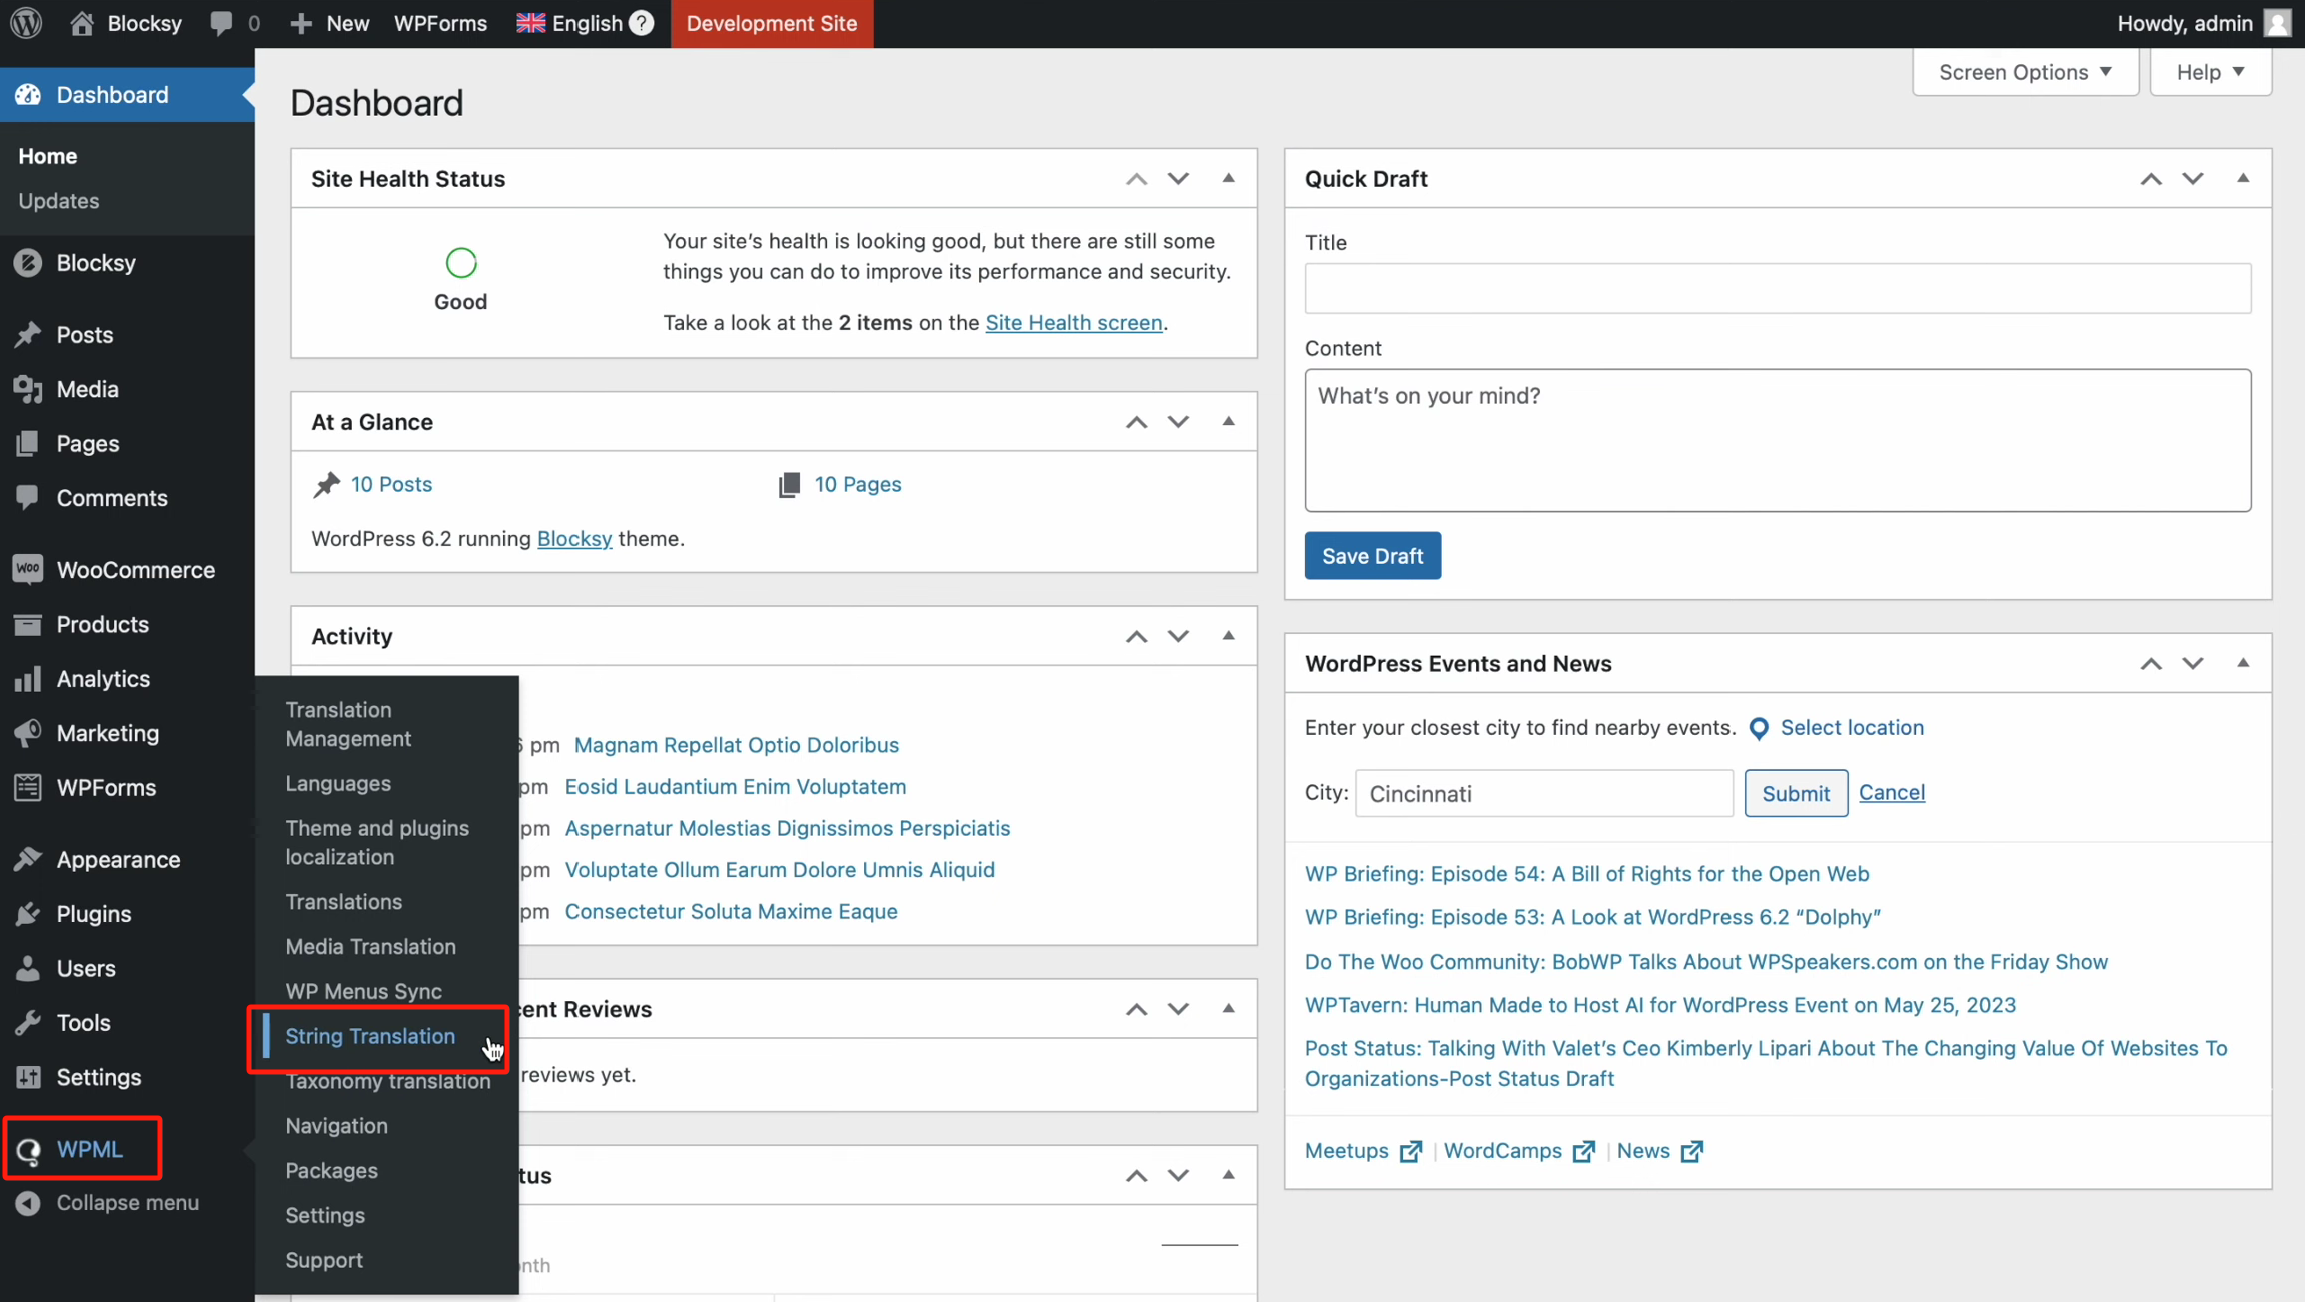The height and width of the screenshot is (1302, 2305).
Task: Expand the Screen Options dropdown
Action: pyautogui.click(x=2025, y=72)
